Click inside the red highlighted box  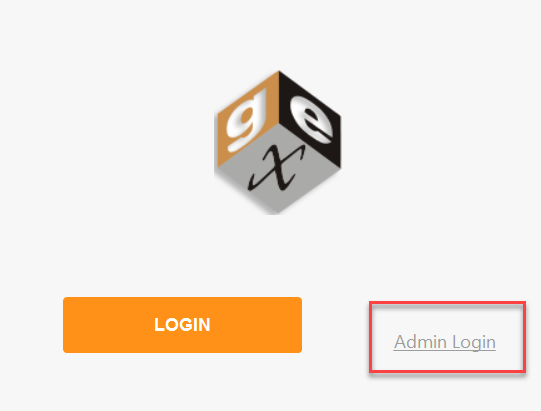(x=447, y=337)
